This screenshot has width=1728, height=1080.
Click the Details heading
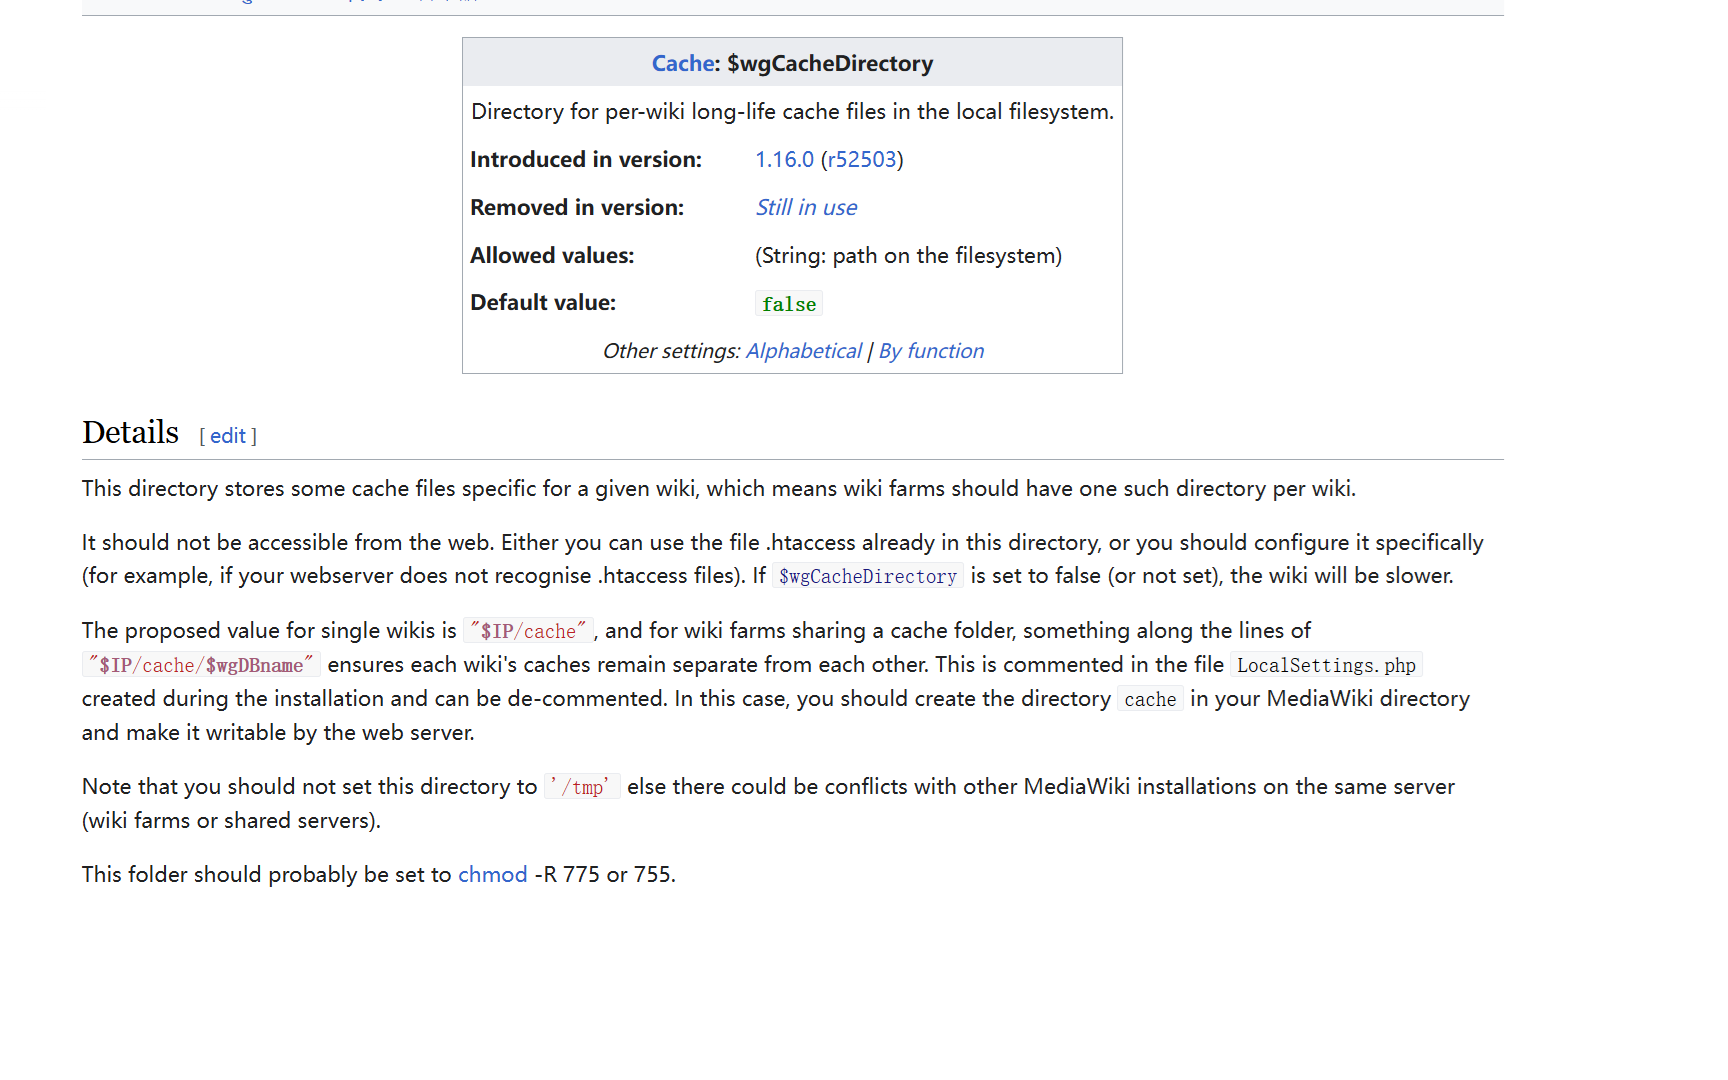pos(130,432)
